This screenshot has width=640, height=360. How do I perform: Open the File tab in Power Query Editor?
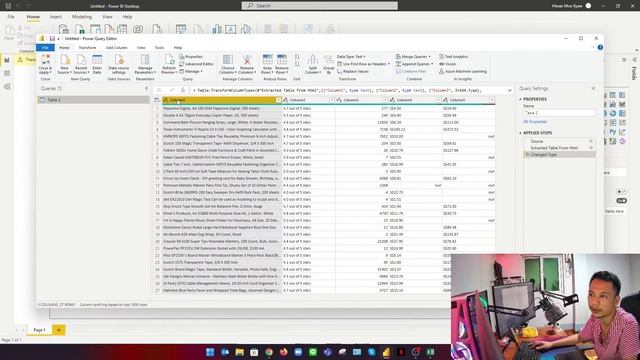(45, 48)
